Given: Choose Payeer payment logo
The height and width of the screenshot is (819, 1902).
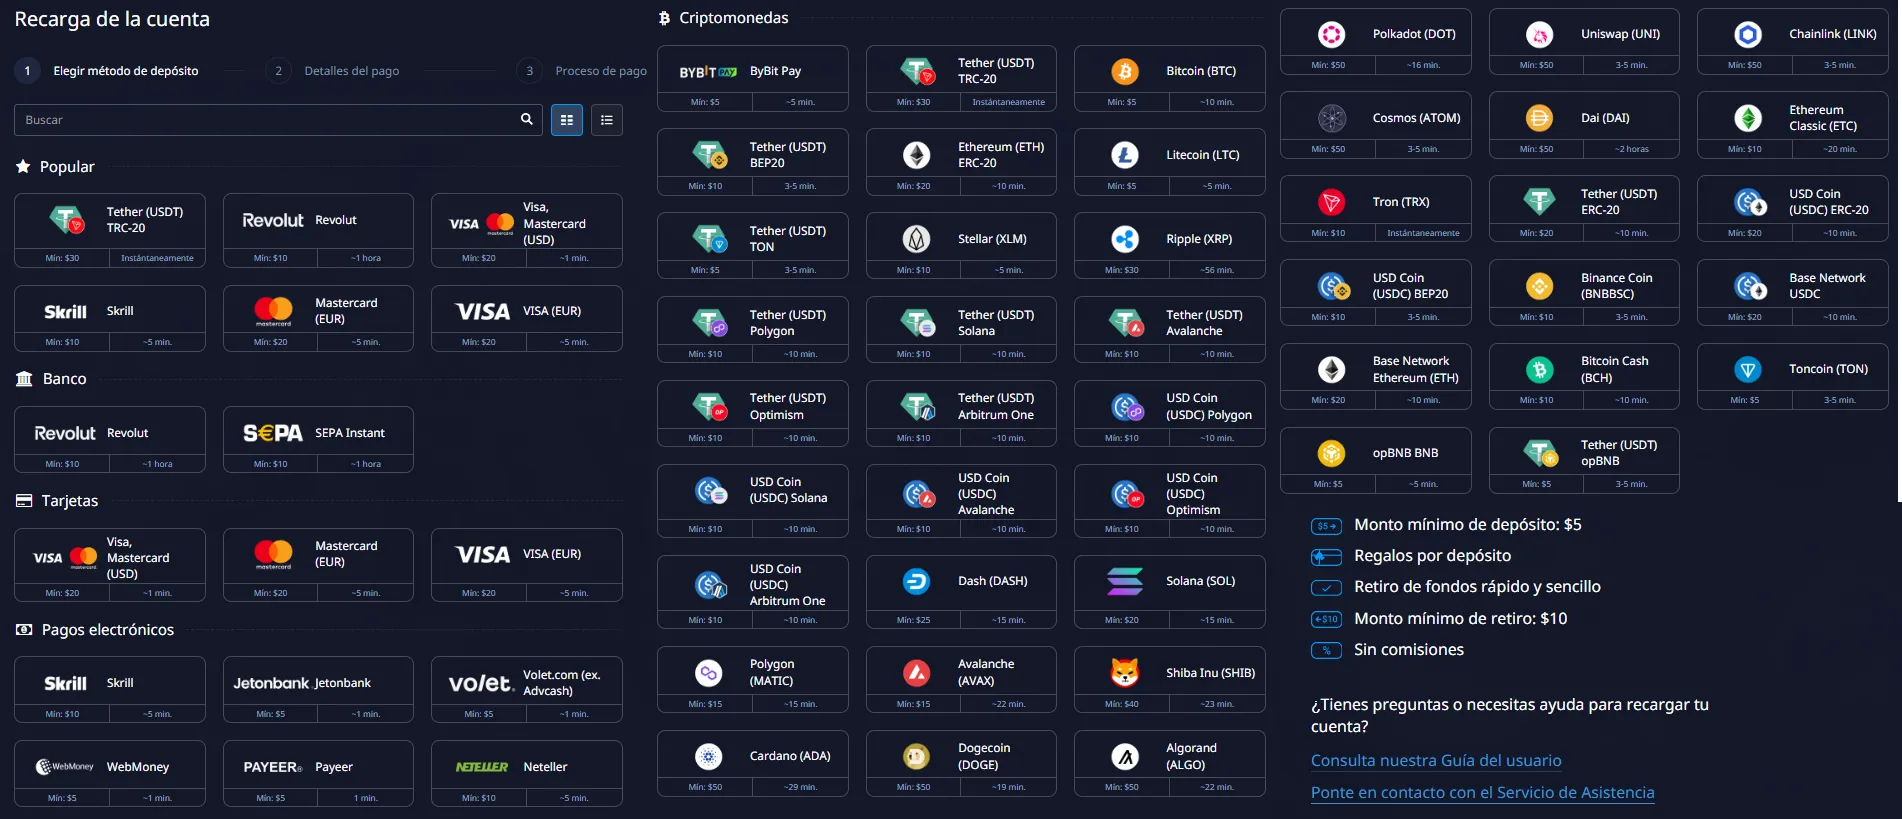Looking at the screenshot, I should coord(273,767).
